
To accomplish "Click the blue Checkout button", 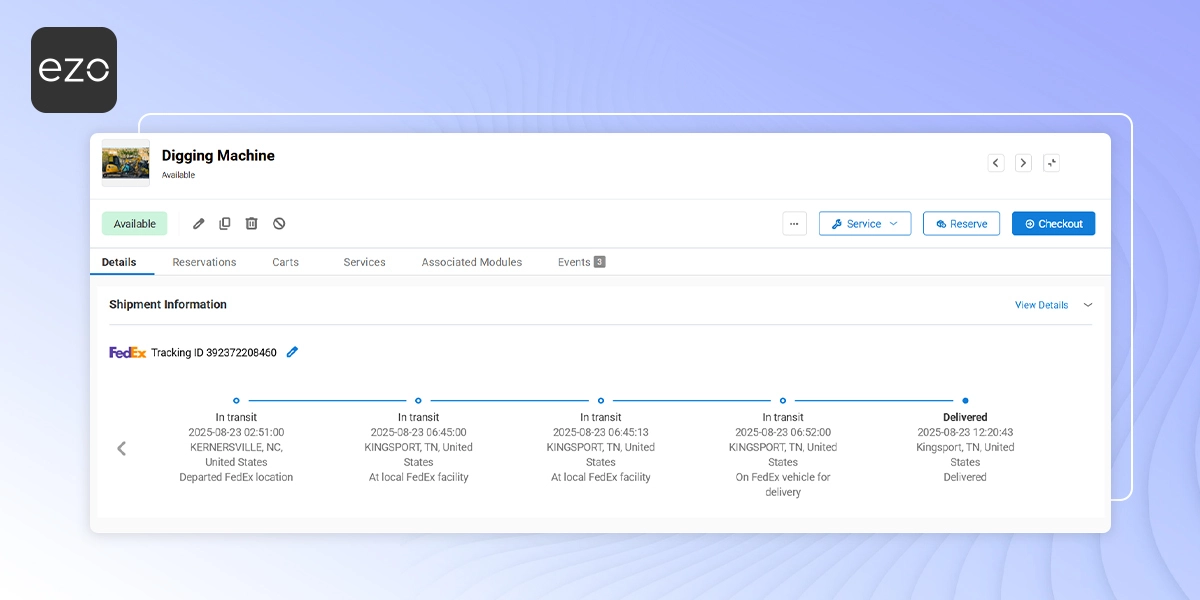I will tap(1053, 223).
